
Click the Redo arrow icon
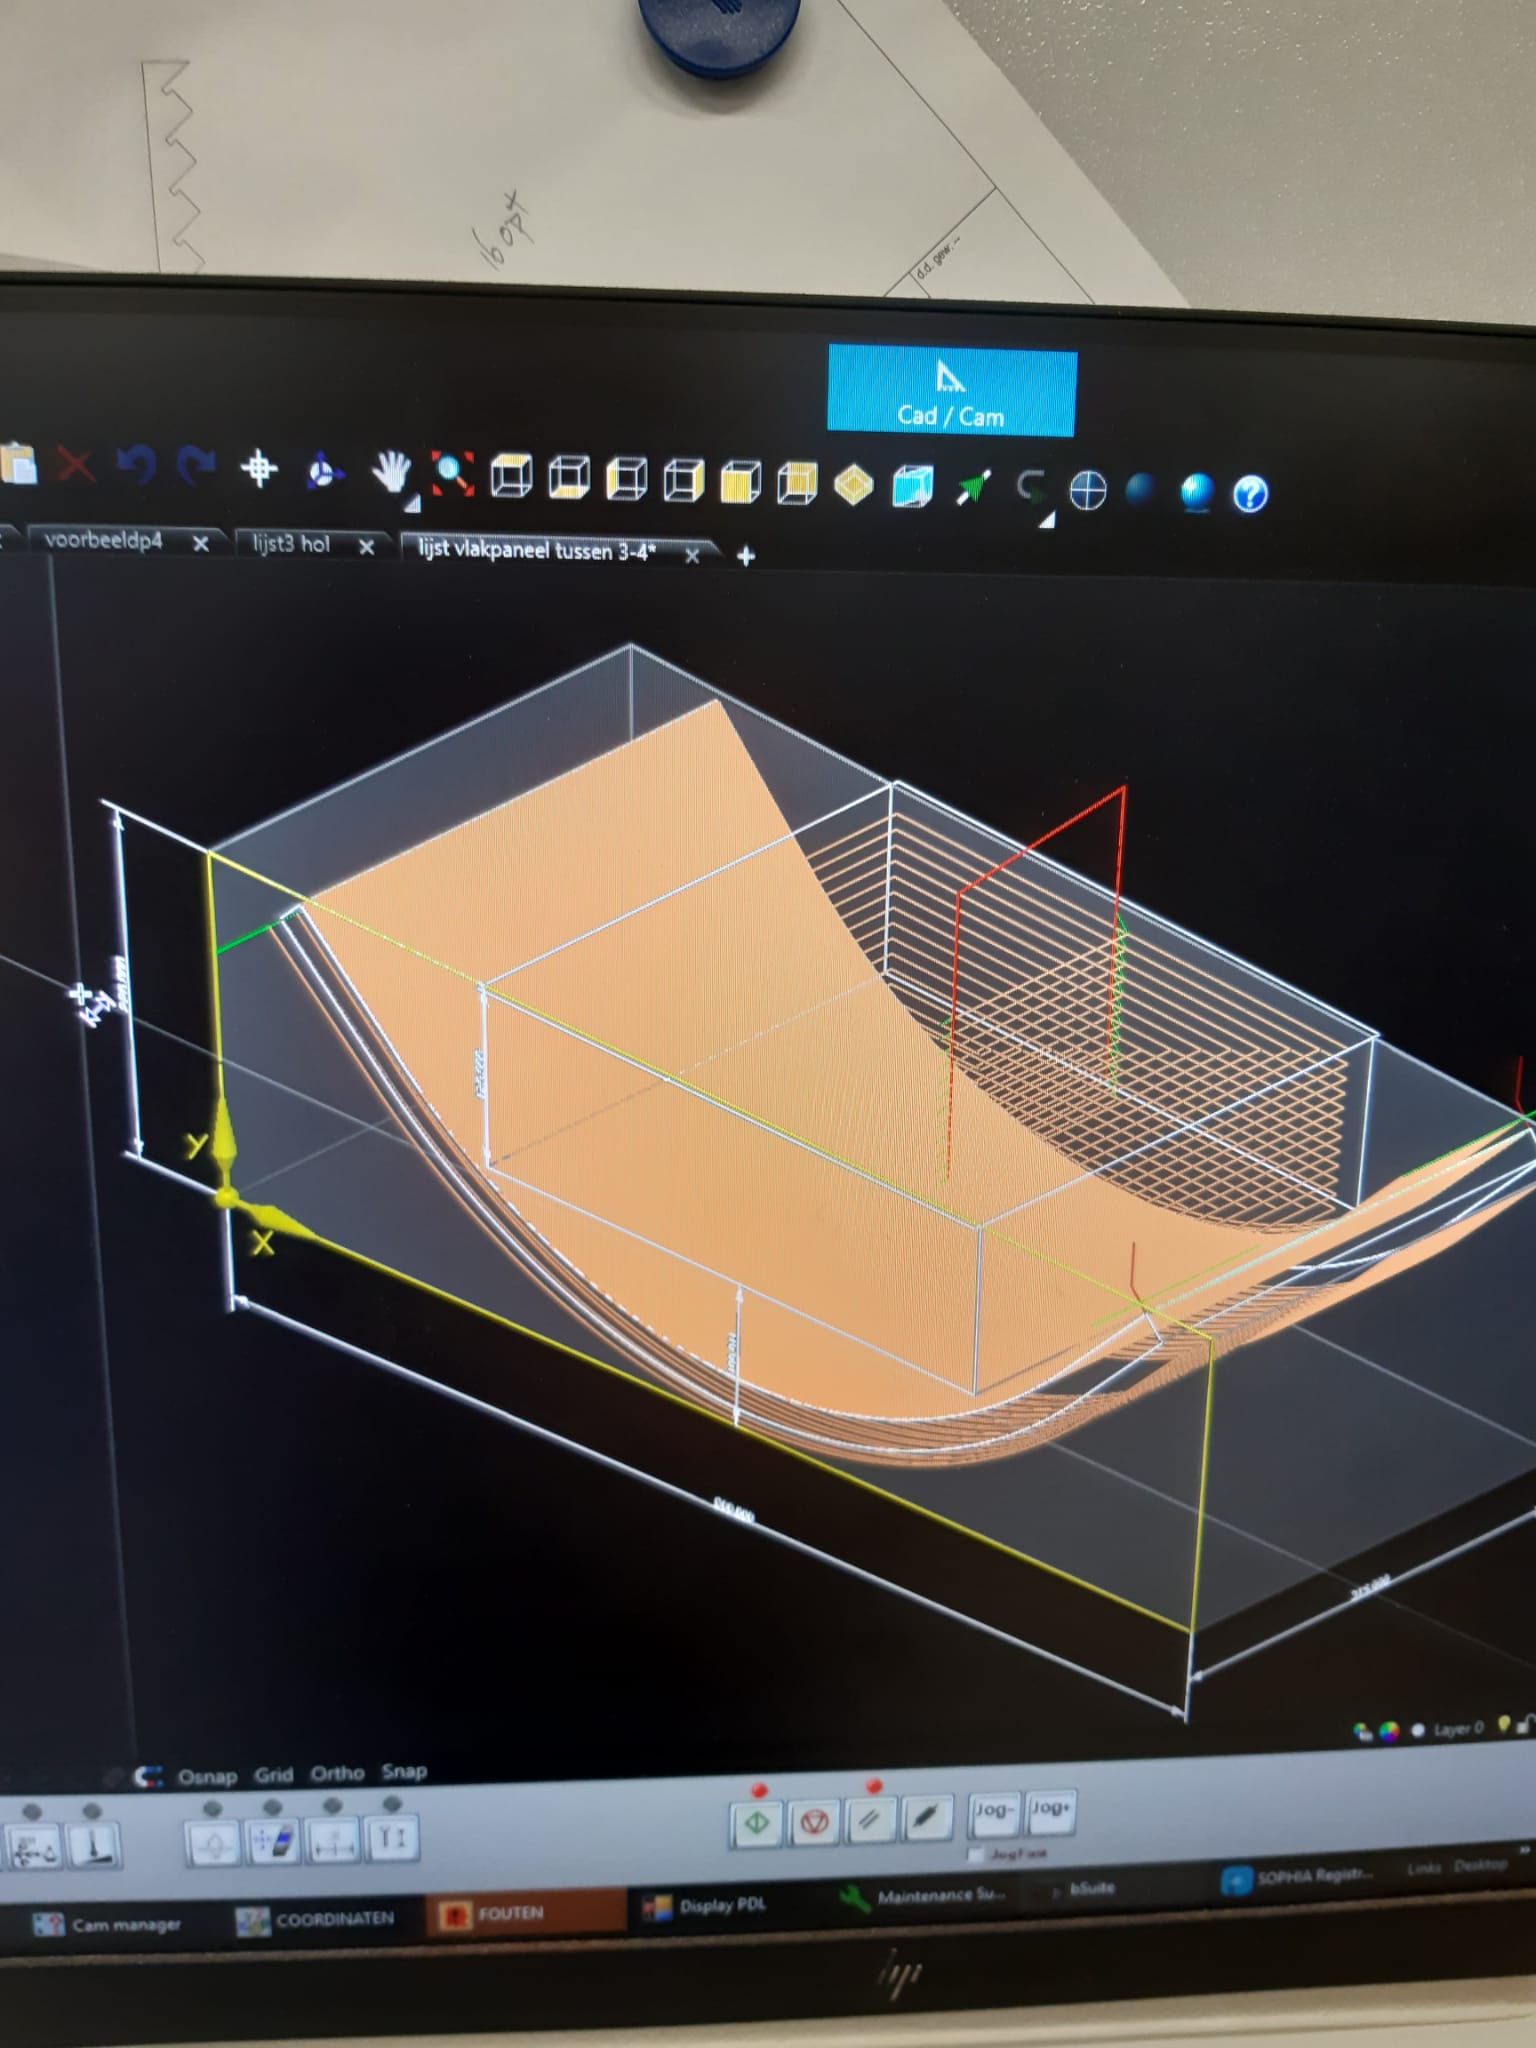197,465
